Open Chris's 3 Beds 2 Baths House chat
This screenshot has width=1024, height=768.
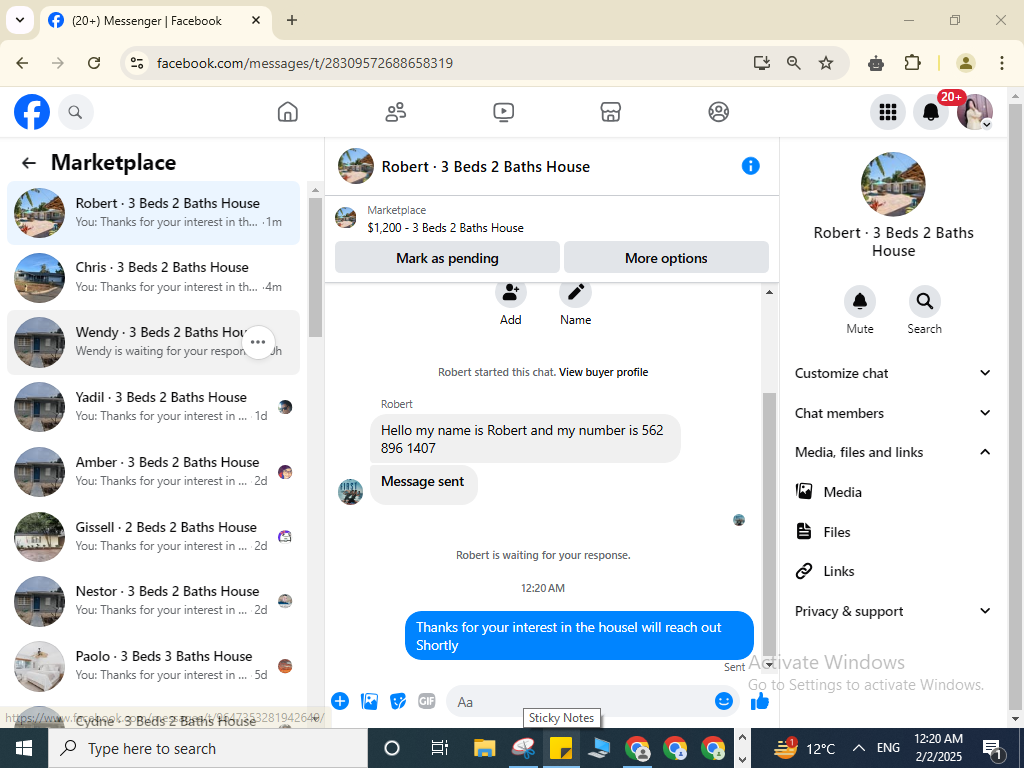[x=153, y=277]
